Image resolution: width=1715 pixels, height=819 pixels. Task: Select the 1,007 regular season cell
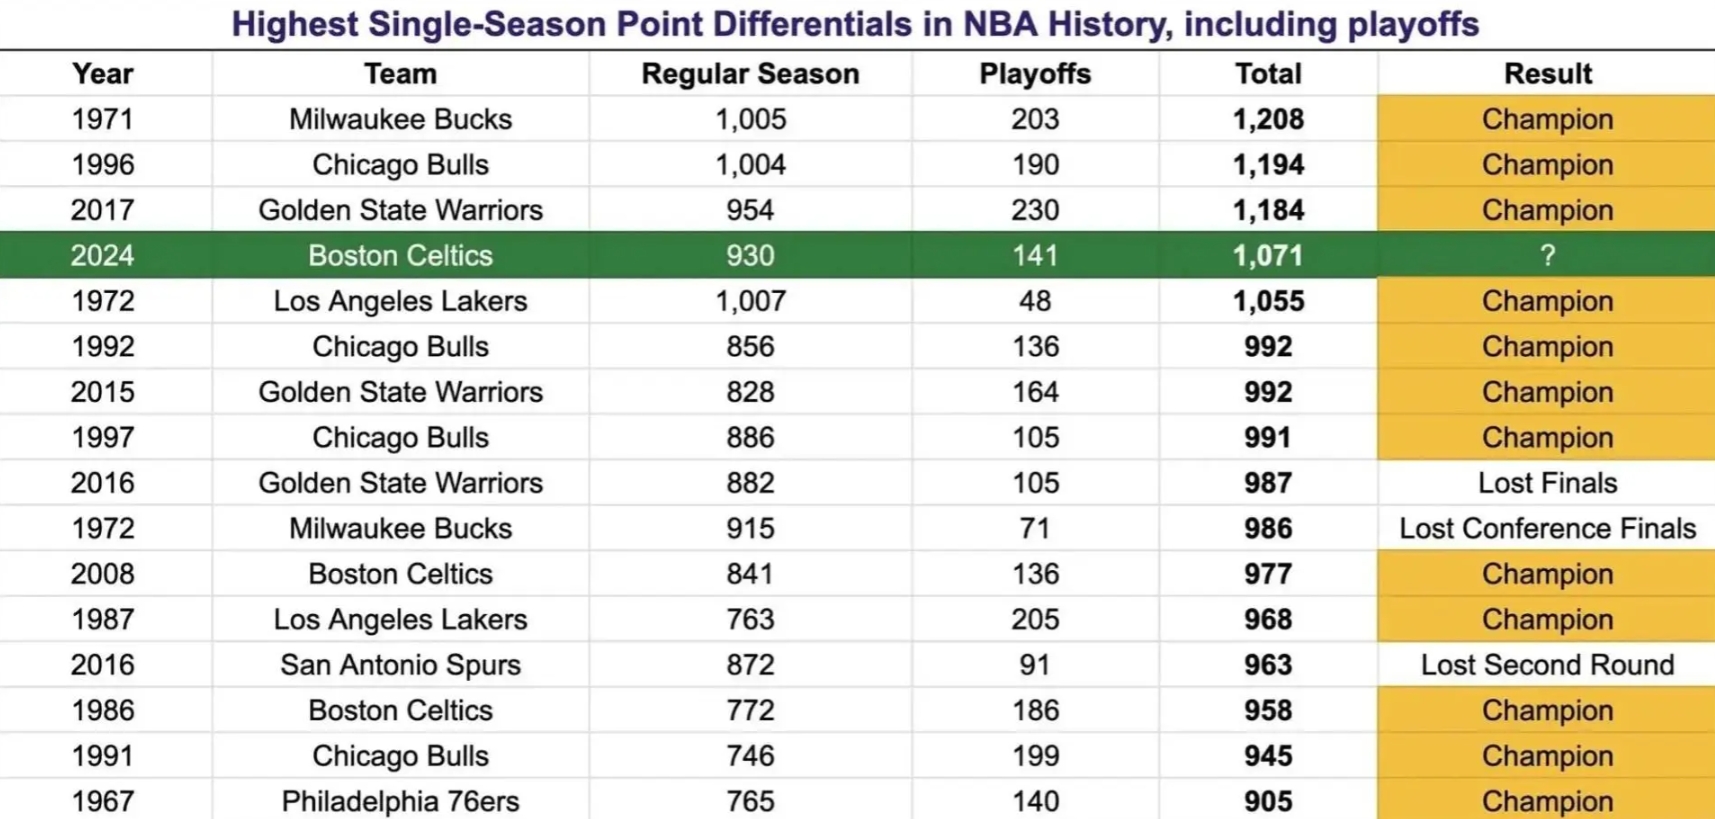point(750,301)
